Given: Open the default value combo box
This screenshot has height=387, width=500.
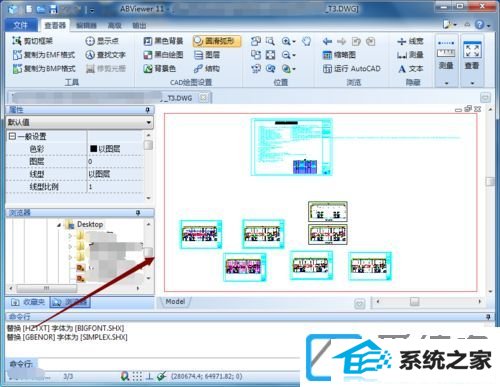Looking at the screenshot, I should point(80,122).
